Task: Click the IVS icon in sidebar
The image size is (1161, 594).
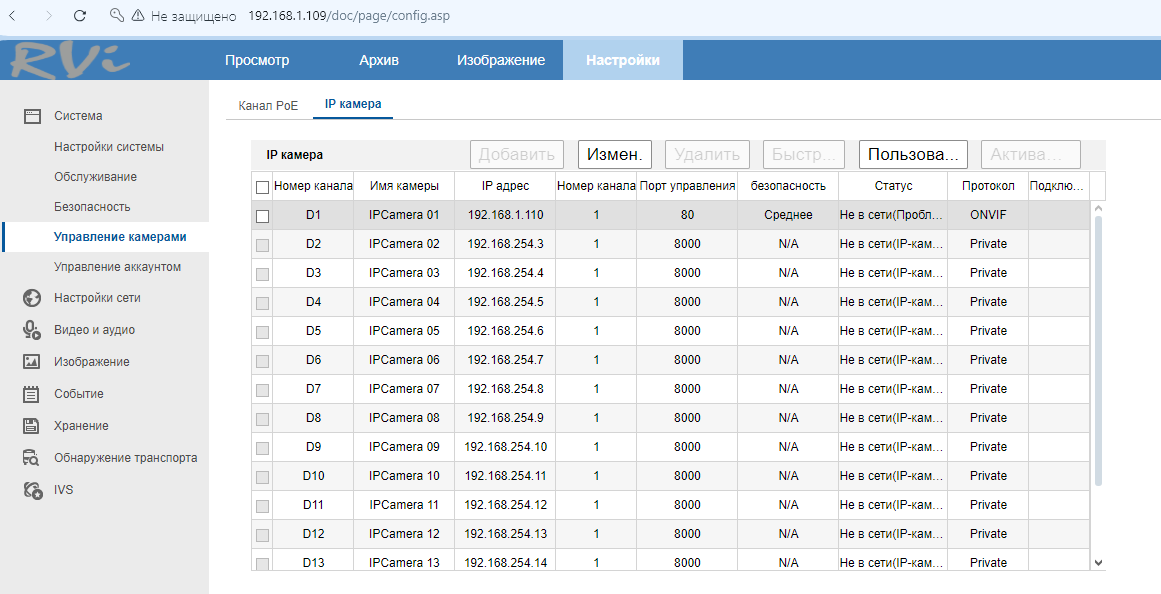Action: [x=31, y=490]
